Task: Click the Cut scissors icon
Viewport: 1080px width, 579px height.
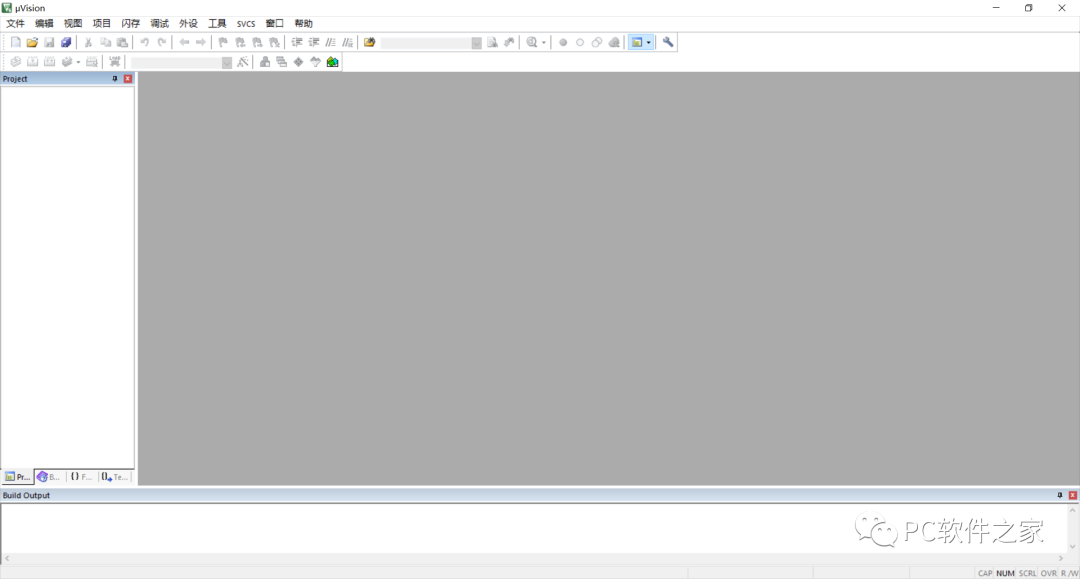Action: click(88, 42)
